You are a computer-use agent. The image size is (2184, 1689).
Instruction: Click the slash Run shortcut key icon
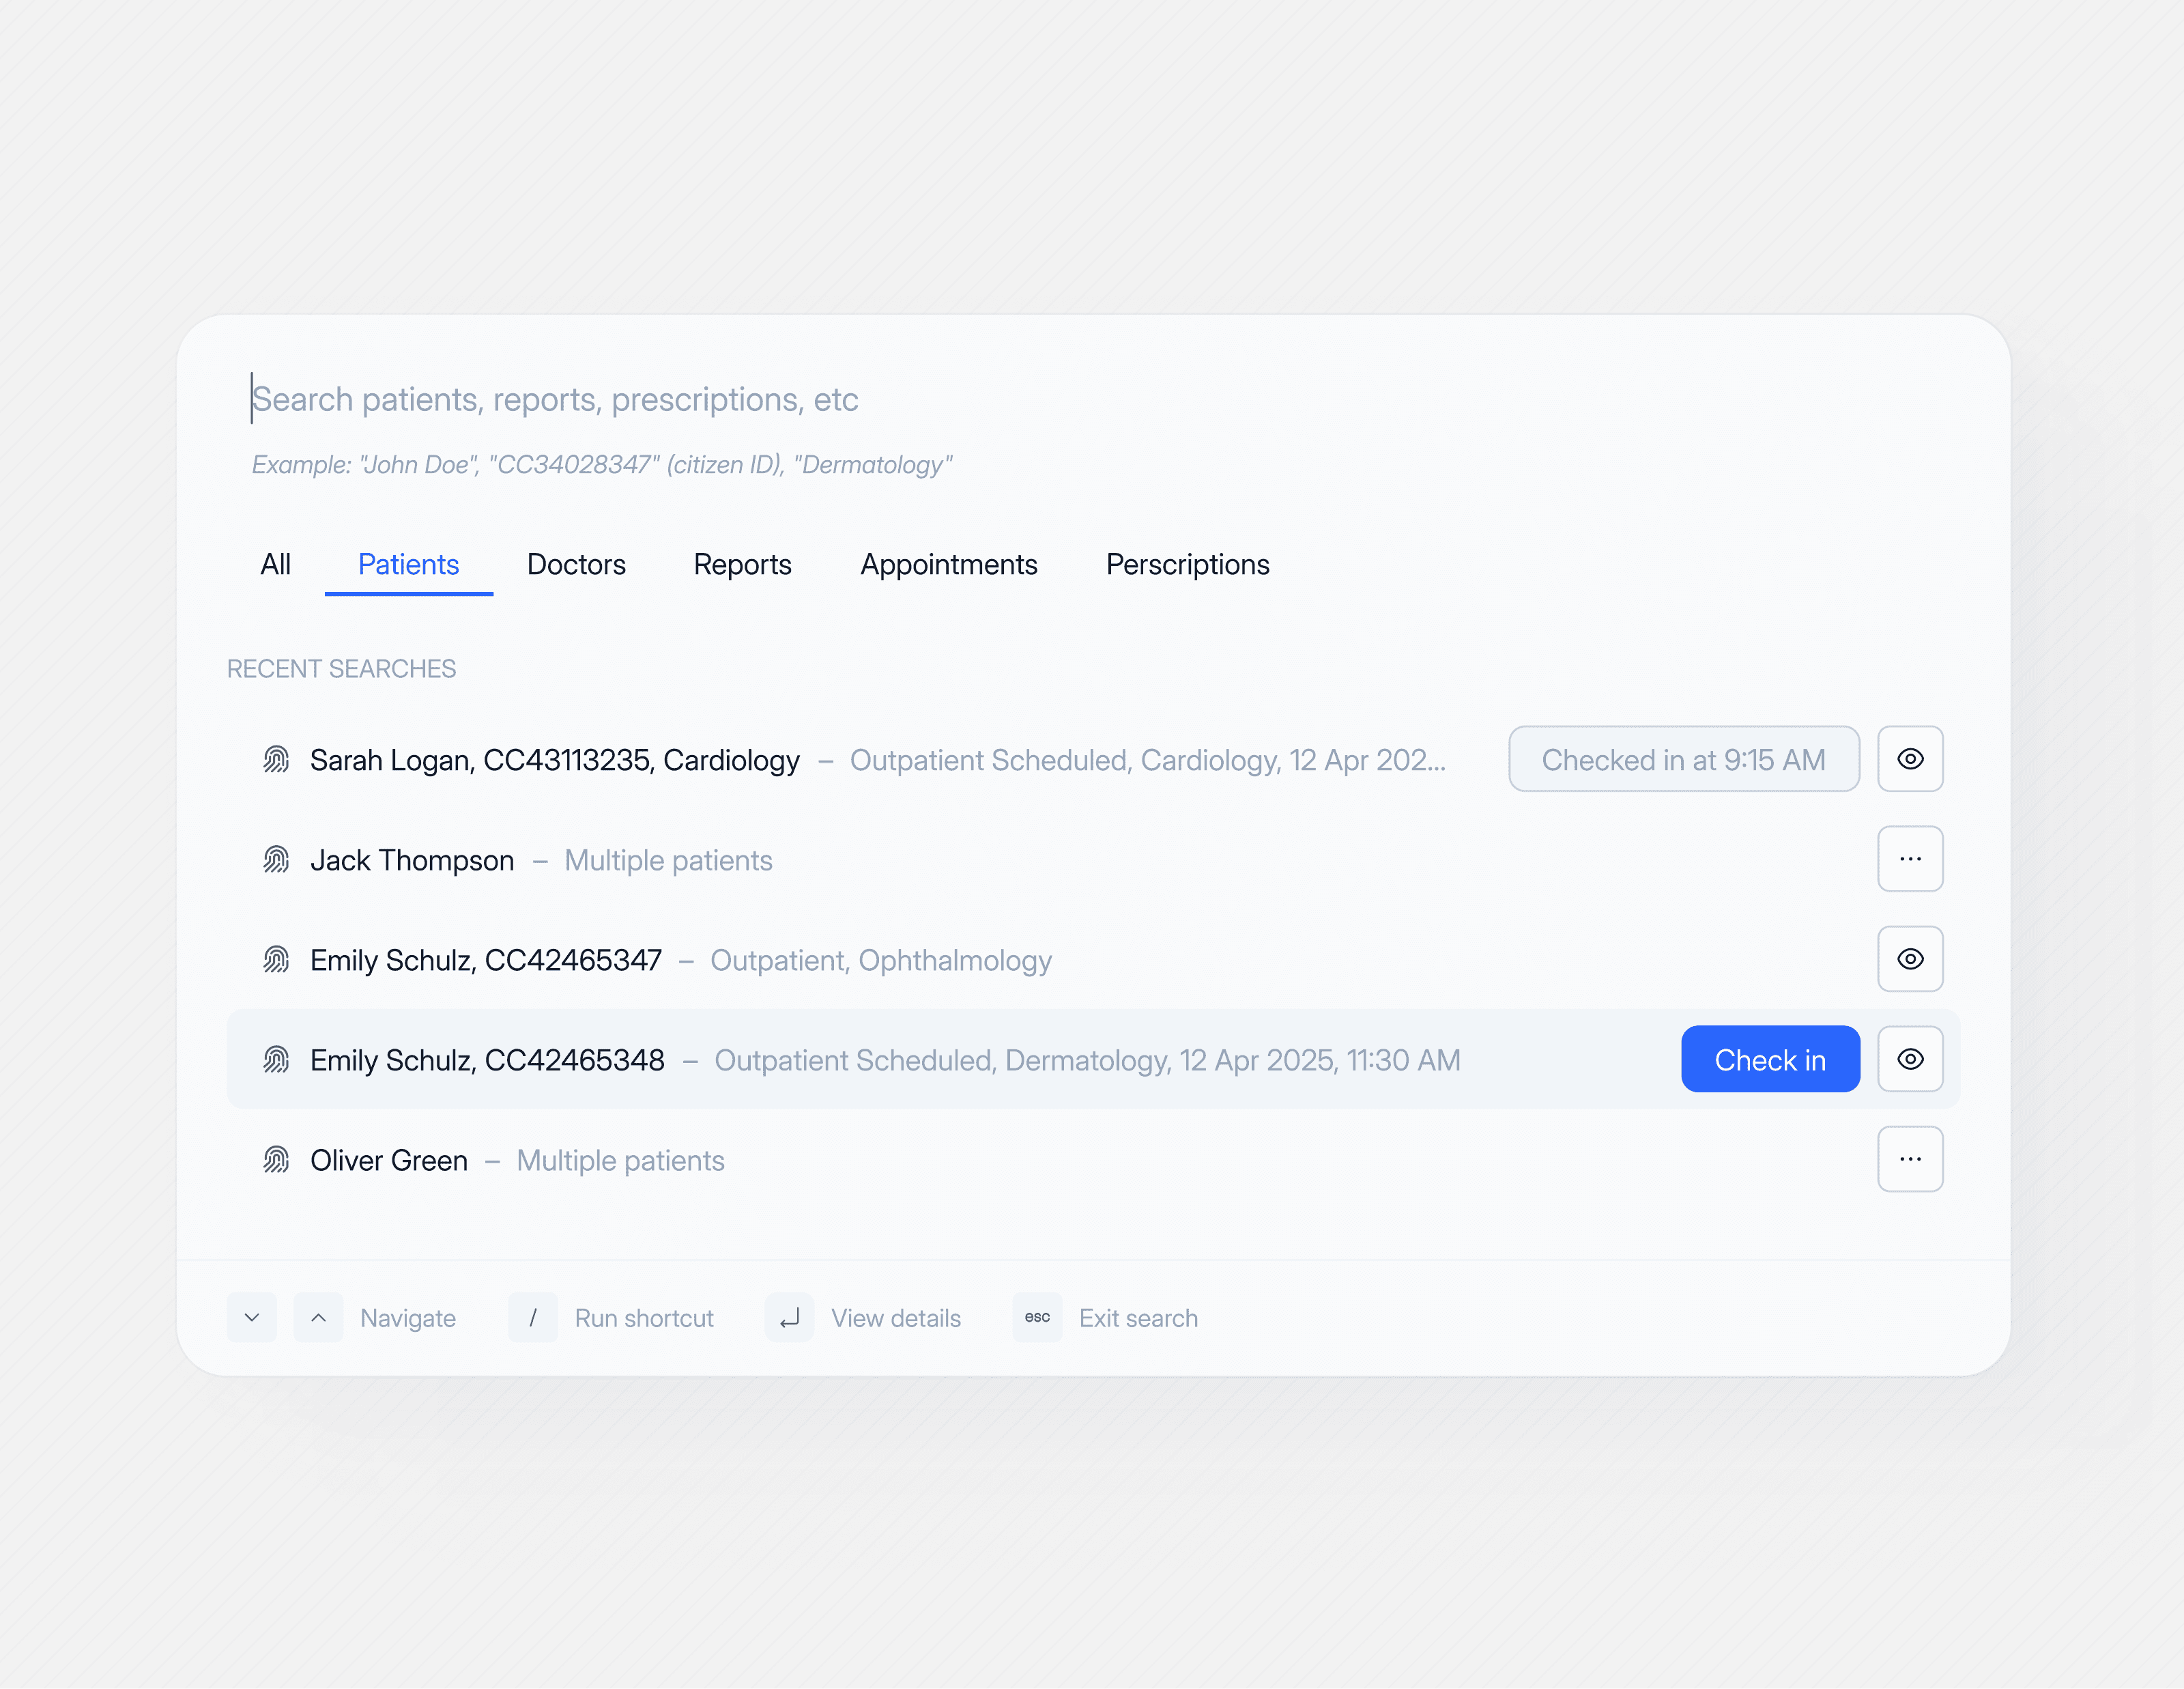pyautogui.click(x=532, y=1318)
